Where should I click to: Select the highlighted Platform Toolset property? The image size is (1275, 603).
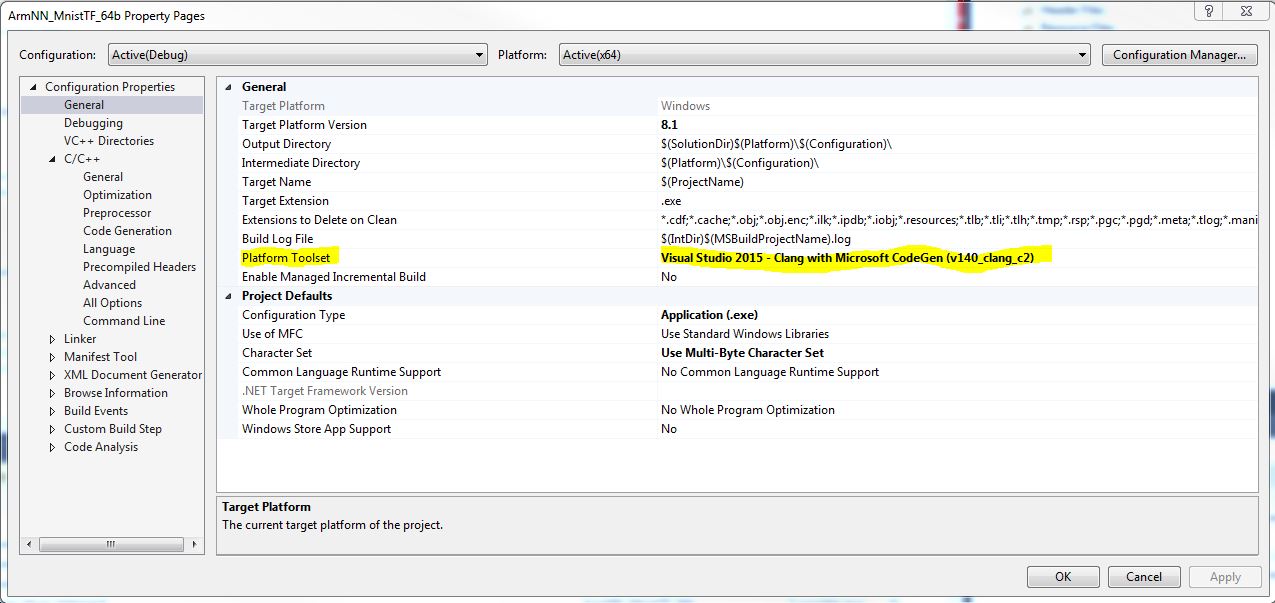[x=286, y=257]
